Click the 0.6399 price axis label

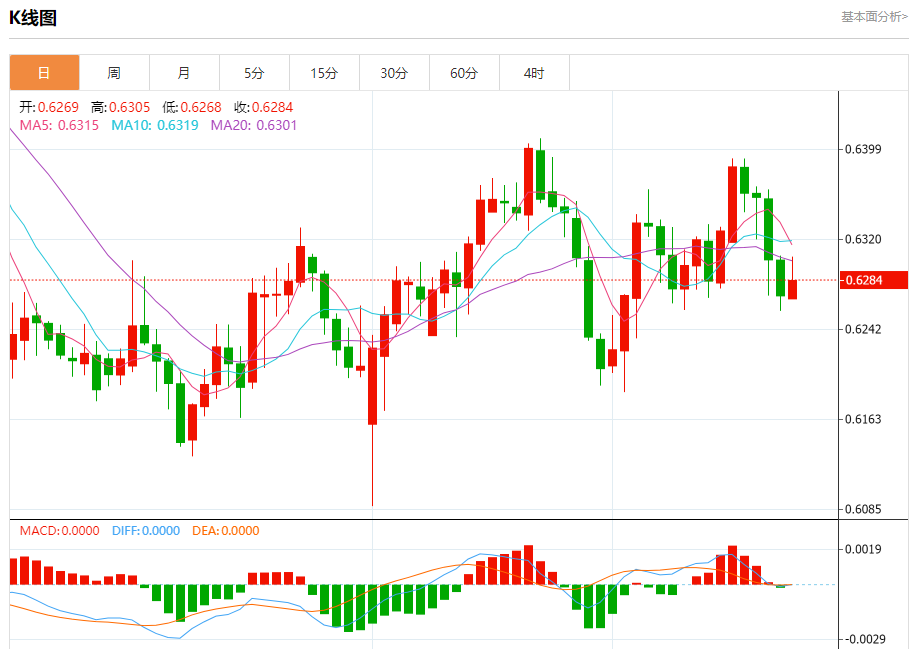[x=863, y=149]
